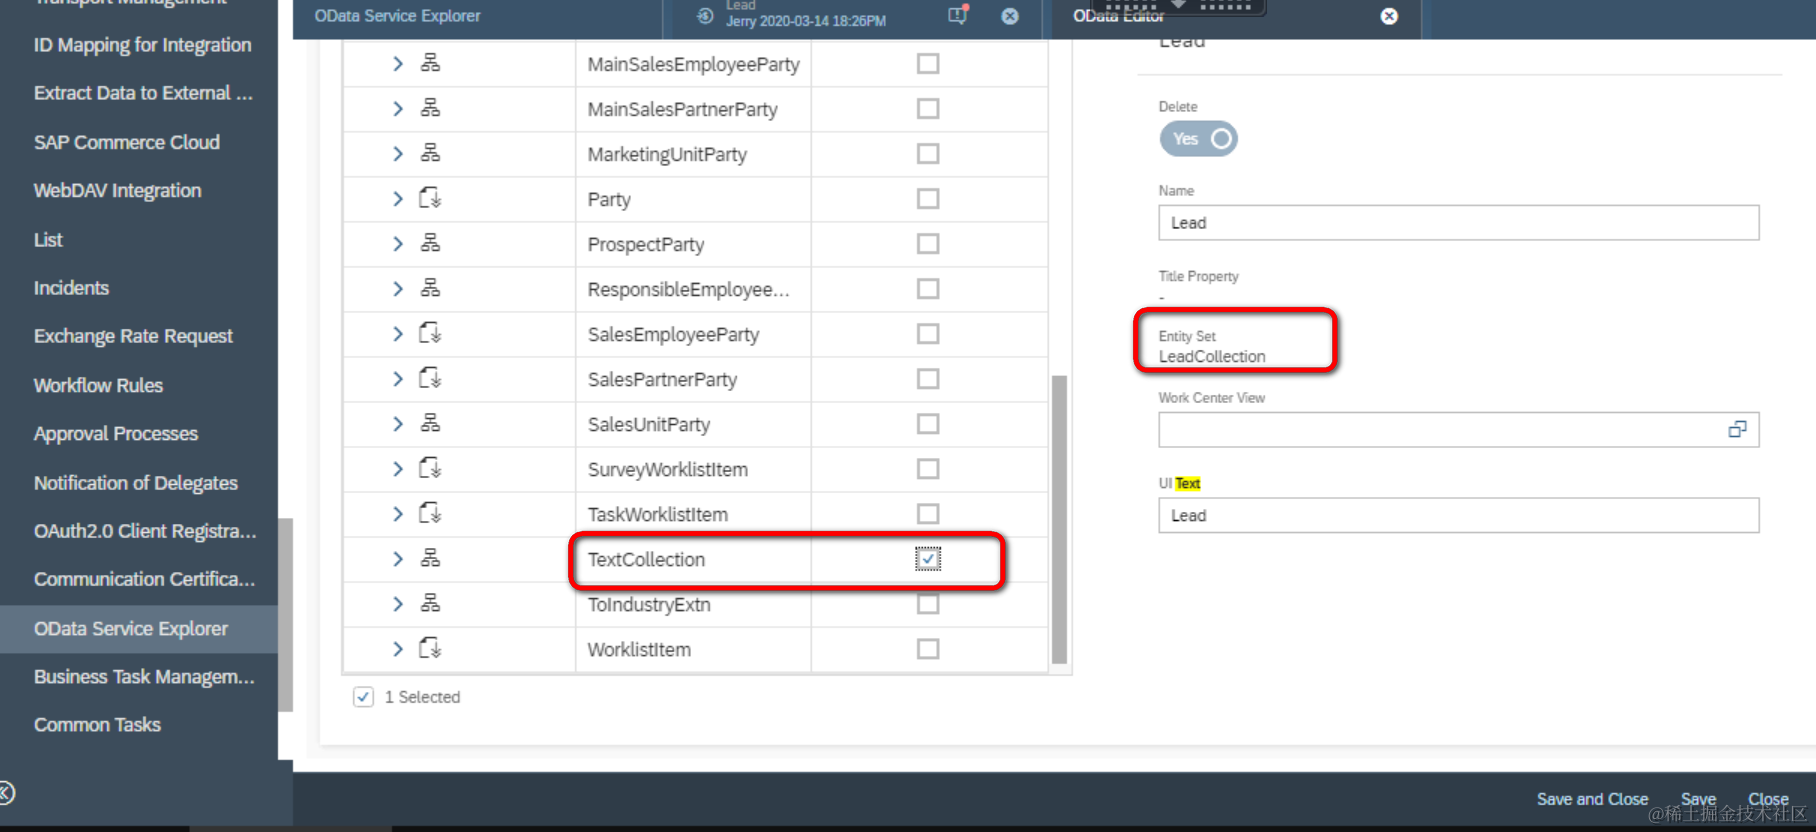Toggle the Delete switch set to Yes
This screenshot has width=1816, height=832.
click(1198, 139)
